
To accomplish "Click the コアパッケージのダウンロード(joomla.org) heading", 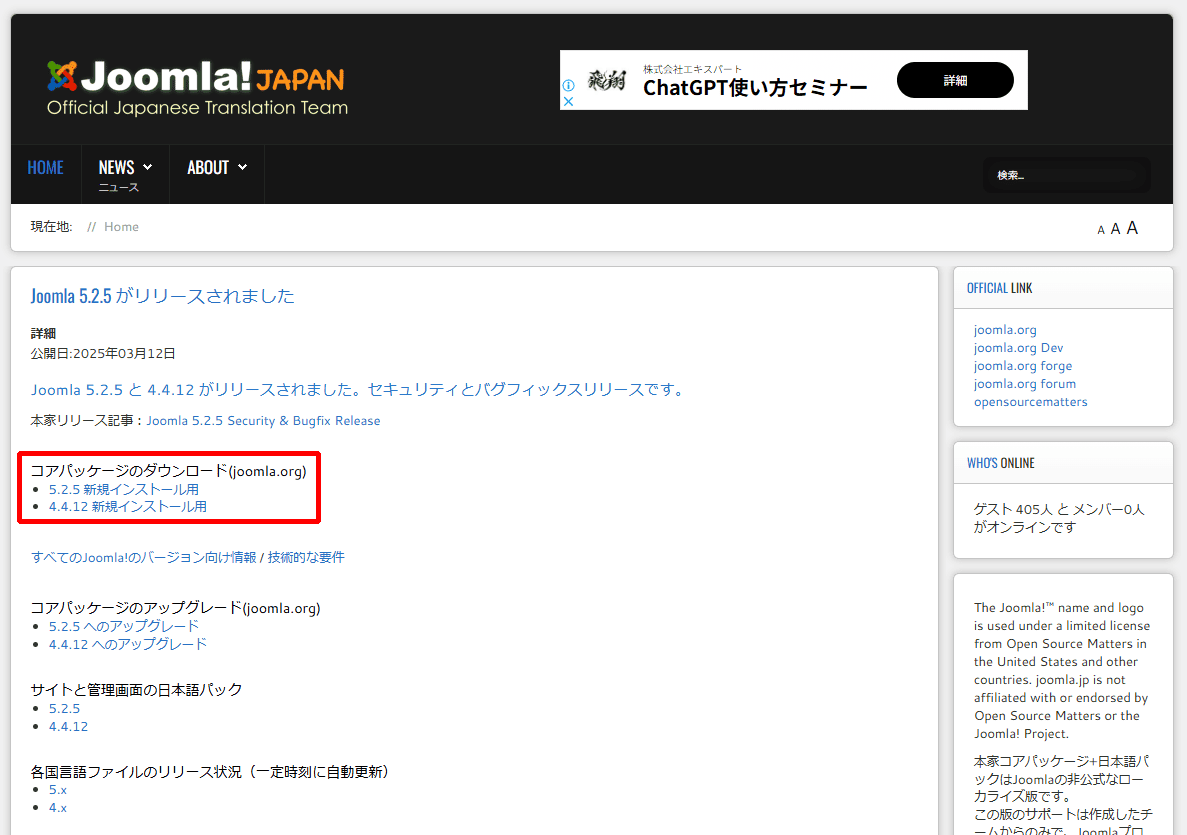I will coord(168,471).
